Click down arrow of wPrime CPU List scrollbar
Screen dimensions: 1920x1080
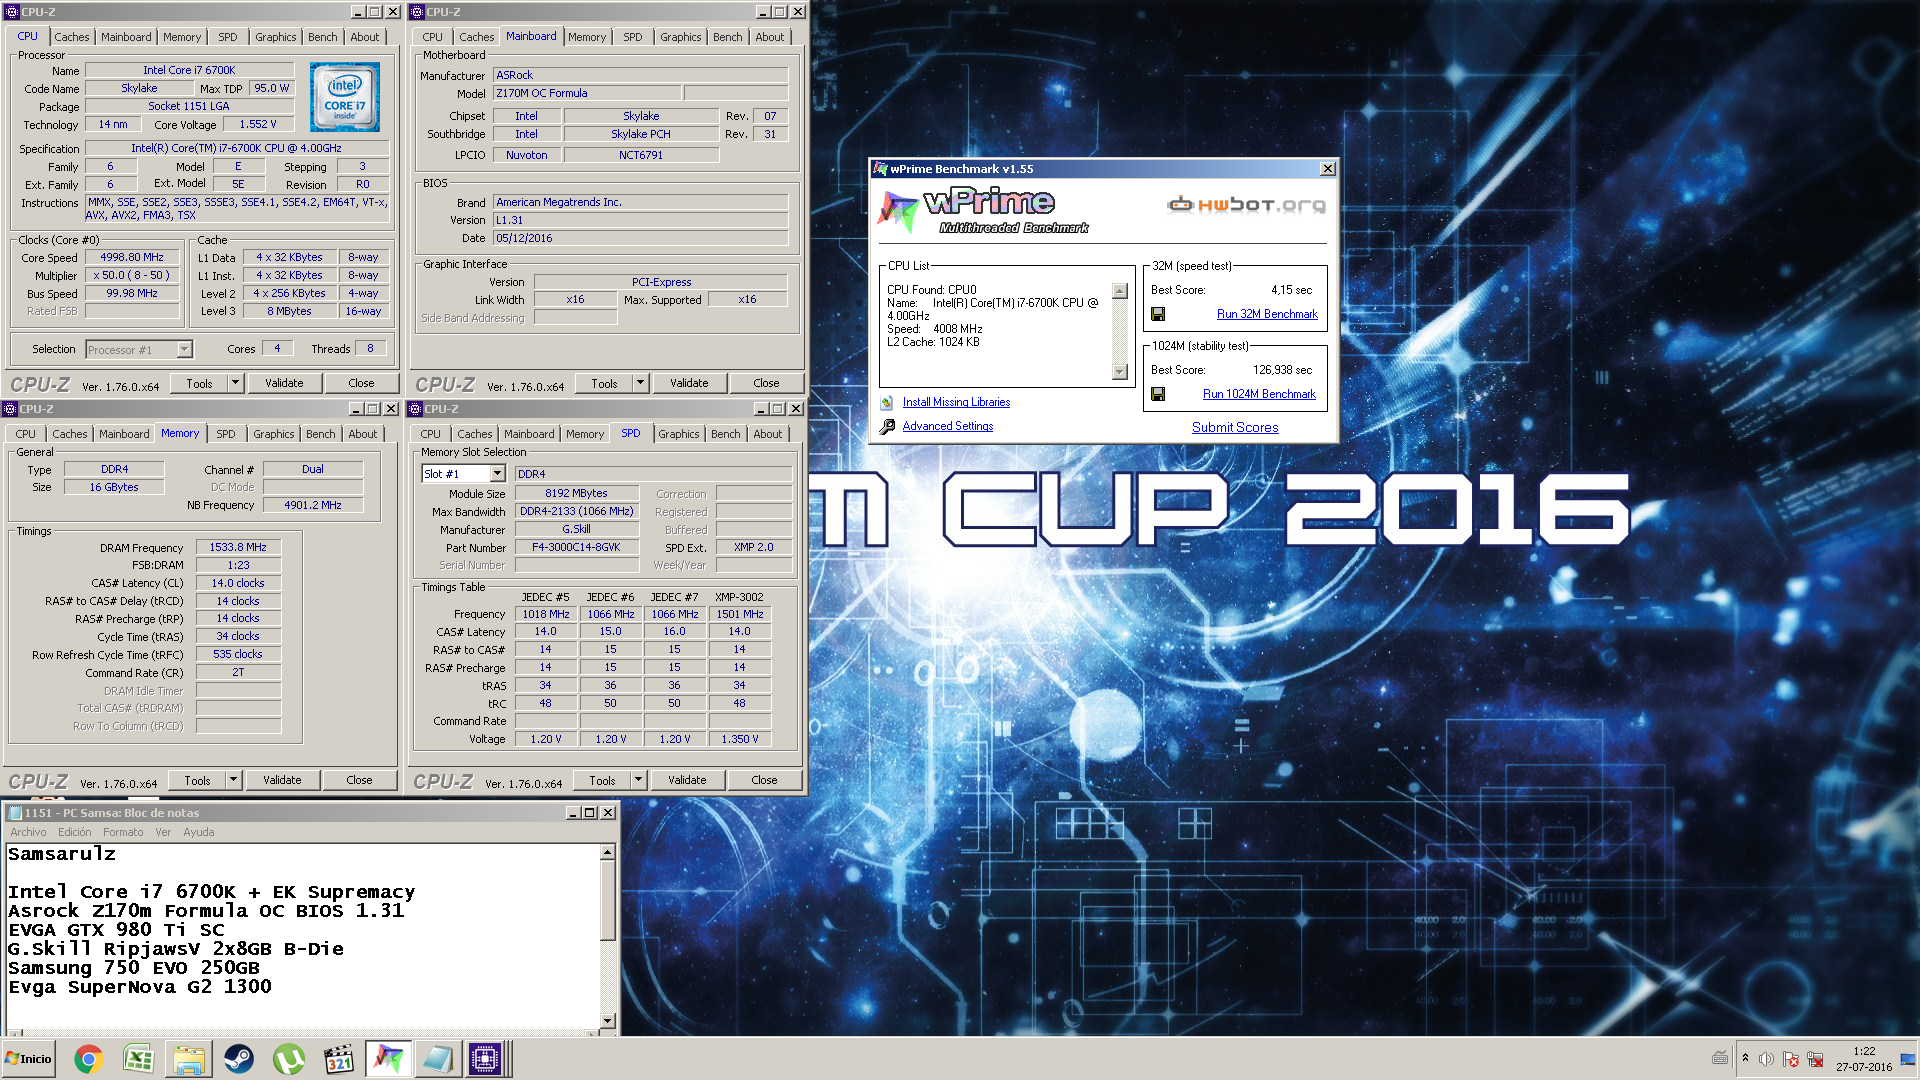[x=1120, y=372]
